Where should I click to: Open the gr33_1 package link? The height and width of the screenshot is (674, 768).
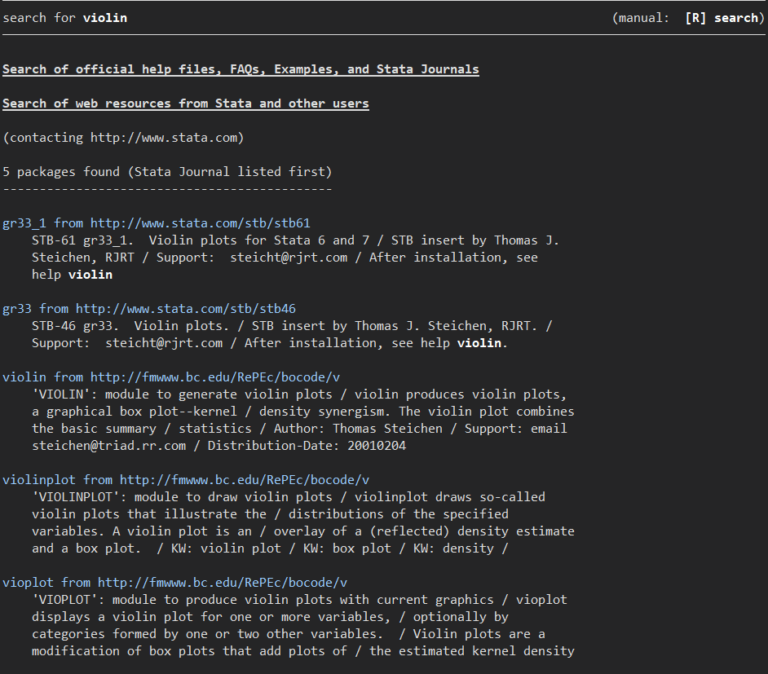tap(27, 223)
